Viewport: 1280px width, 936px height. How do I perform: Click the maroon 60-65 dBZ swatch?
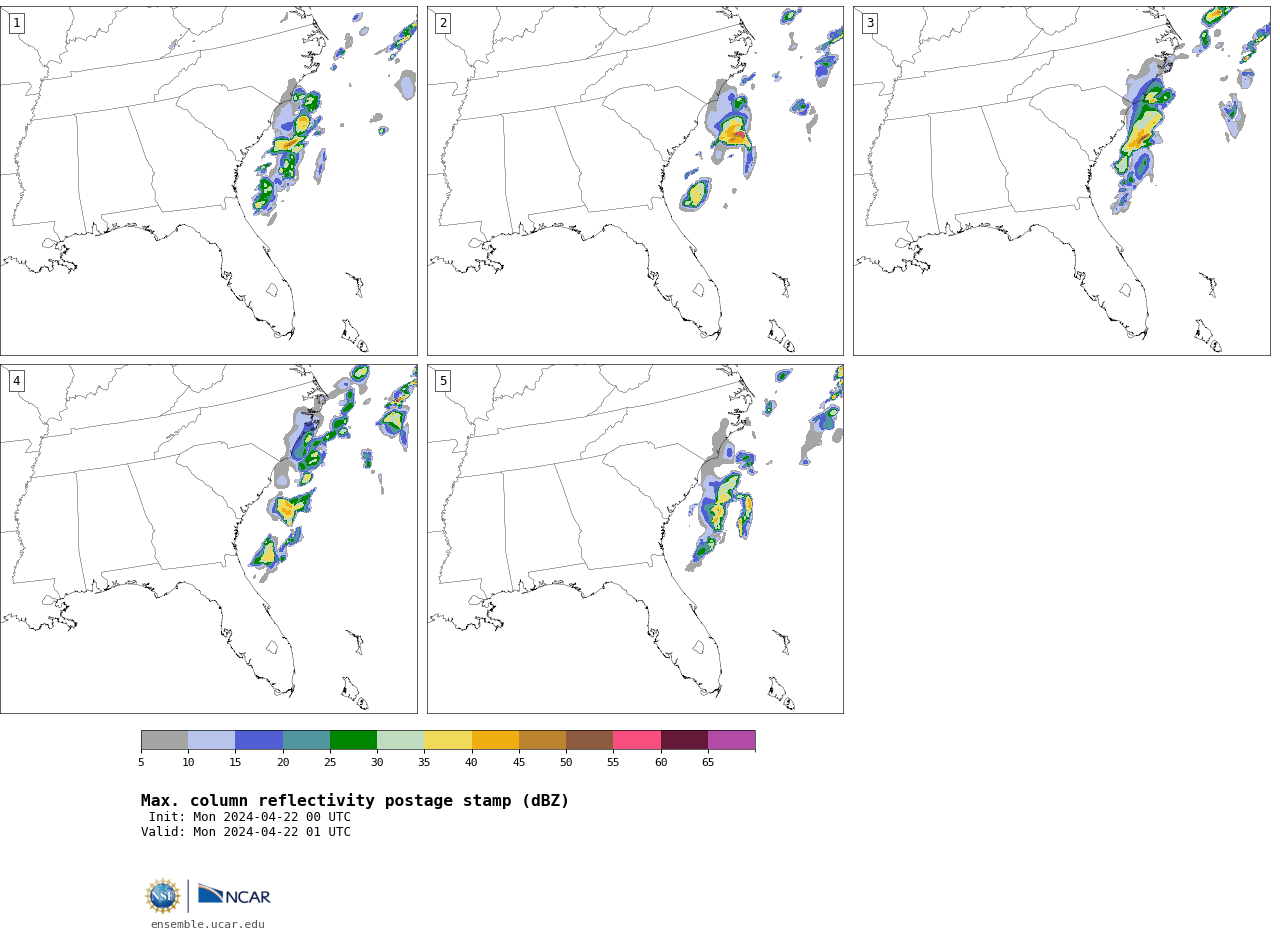tap(684, 740)
